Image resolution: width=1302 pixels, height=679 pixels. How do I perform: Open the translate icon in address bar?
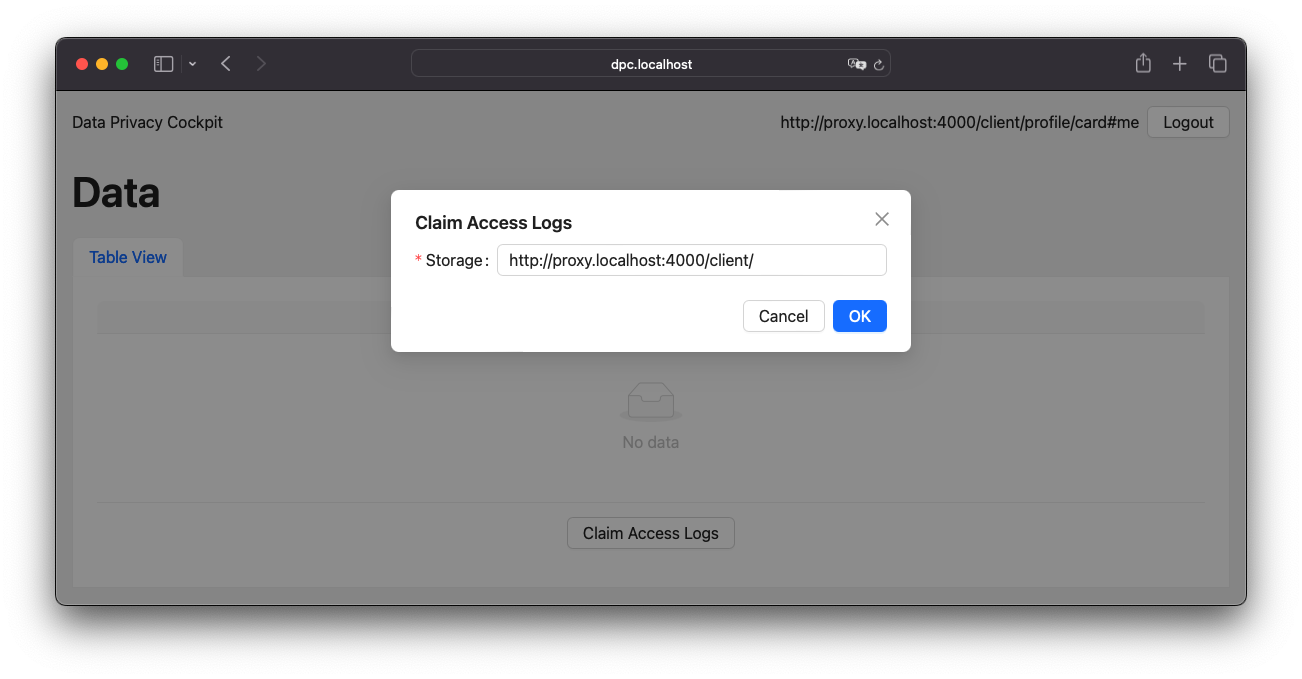pos(856,64)
